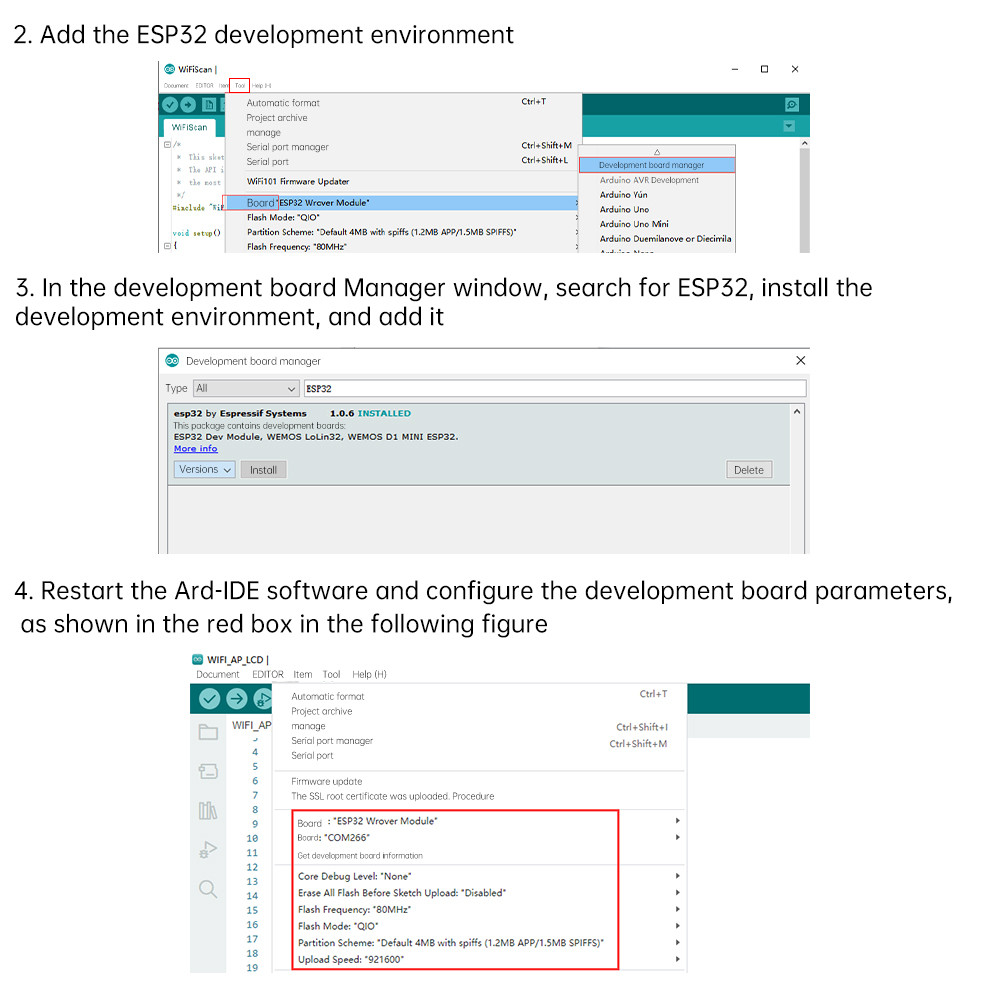Viewport: 1000px width, 1000px height.
Task: Click the Install button for esp32
Action: coord(263,470)
